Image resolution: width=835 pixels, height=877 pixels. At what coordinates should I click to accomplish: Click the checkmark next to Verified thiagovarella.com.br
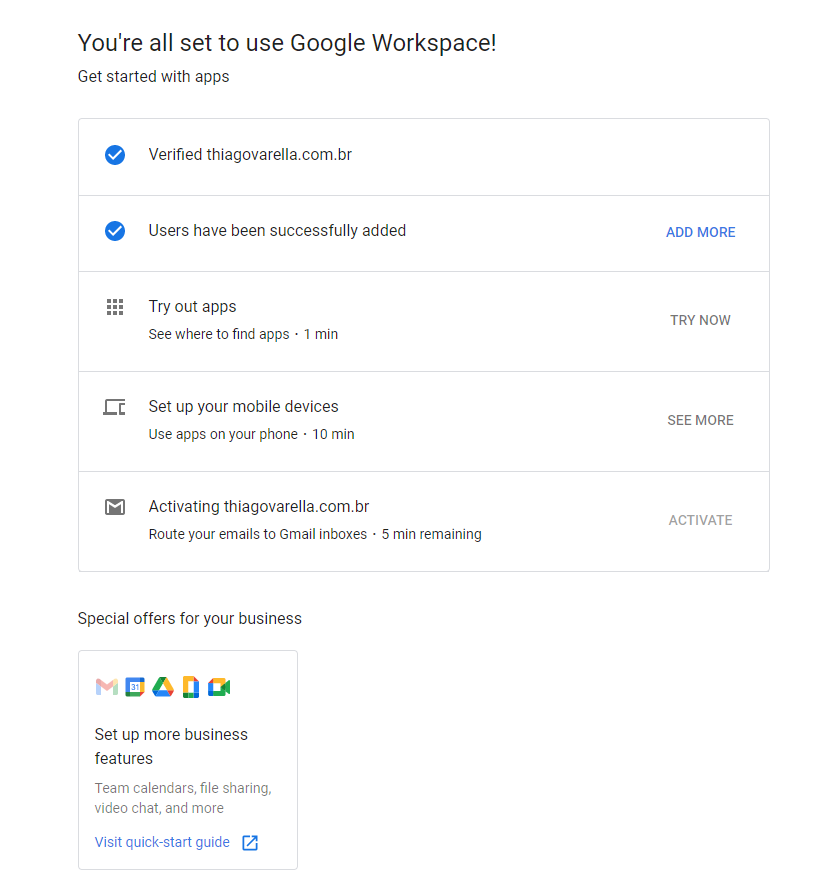point(115,155)
